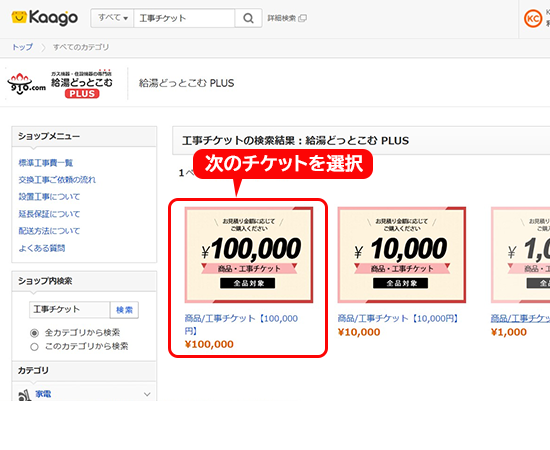Expand the 家電 category chevron
The image size is (550, 450).
click(147, 395)
